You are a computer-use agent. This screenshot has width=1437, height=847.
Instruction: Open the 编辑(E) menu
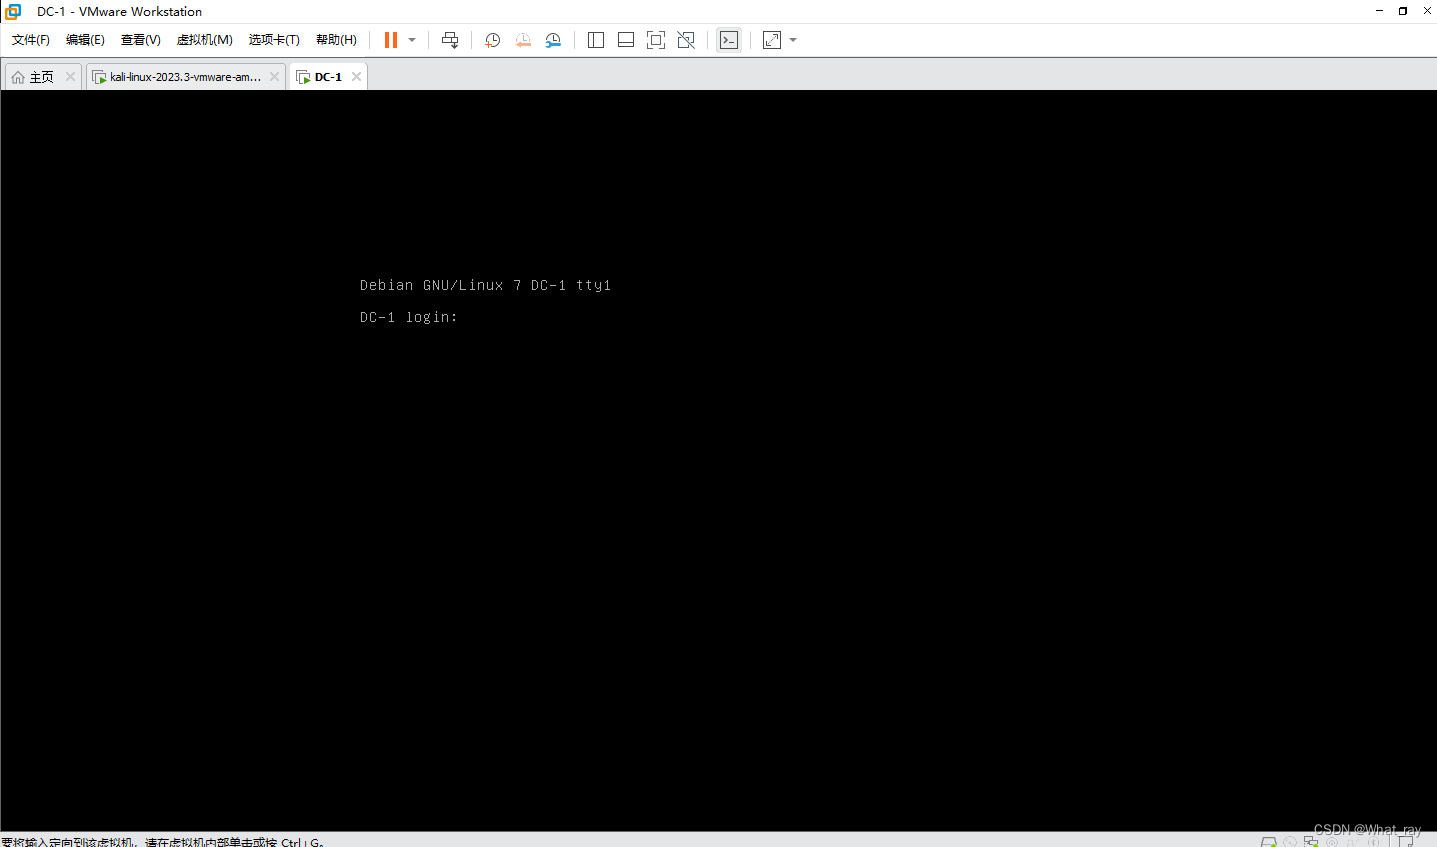click(x=85, y=40)
